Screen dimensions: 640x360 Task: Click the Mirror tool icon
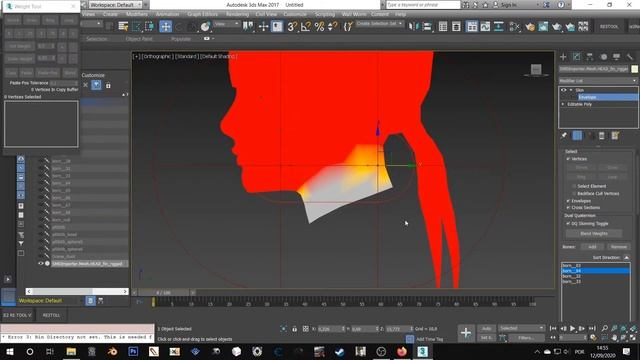pos(413,27)
